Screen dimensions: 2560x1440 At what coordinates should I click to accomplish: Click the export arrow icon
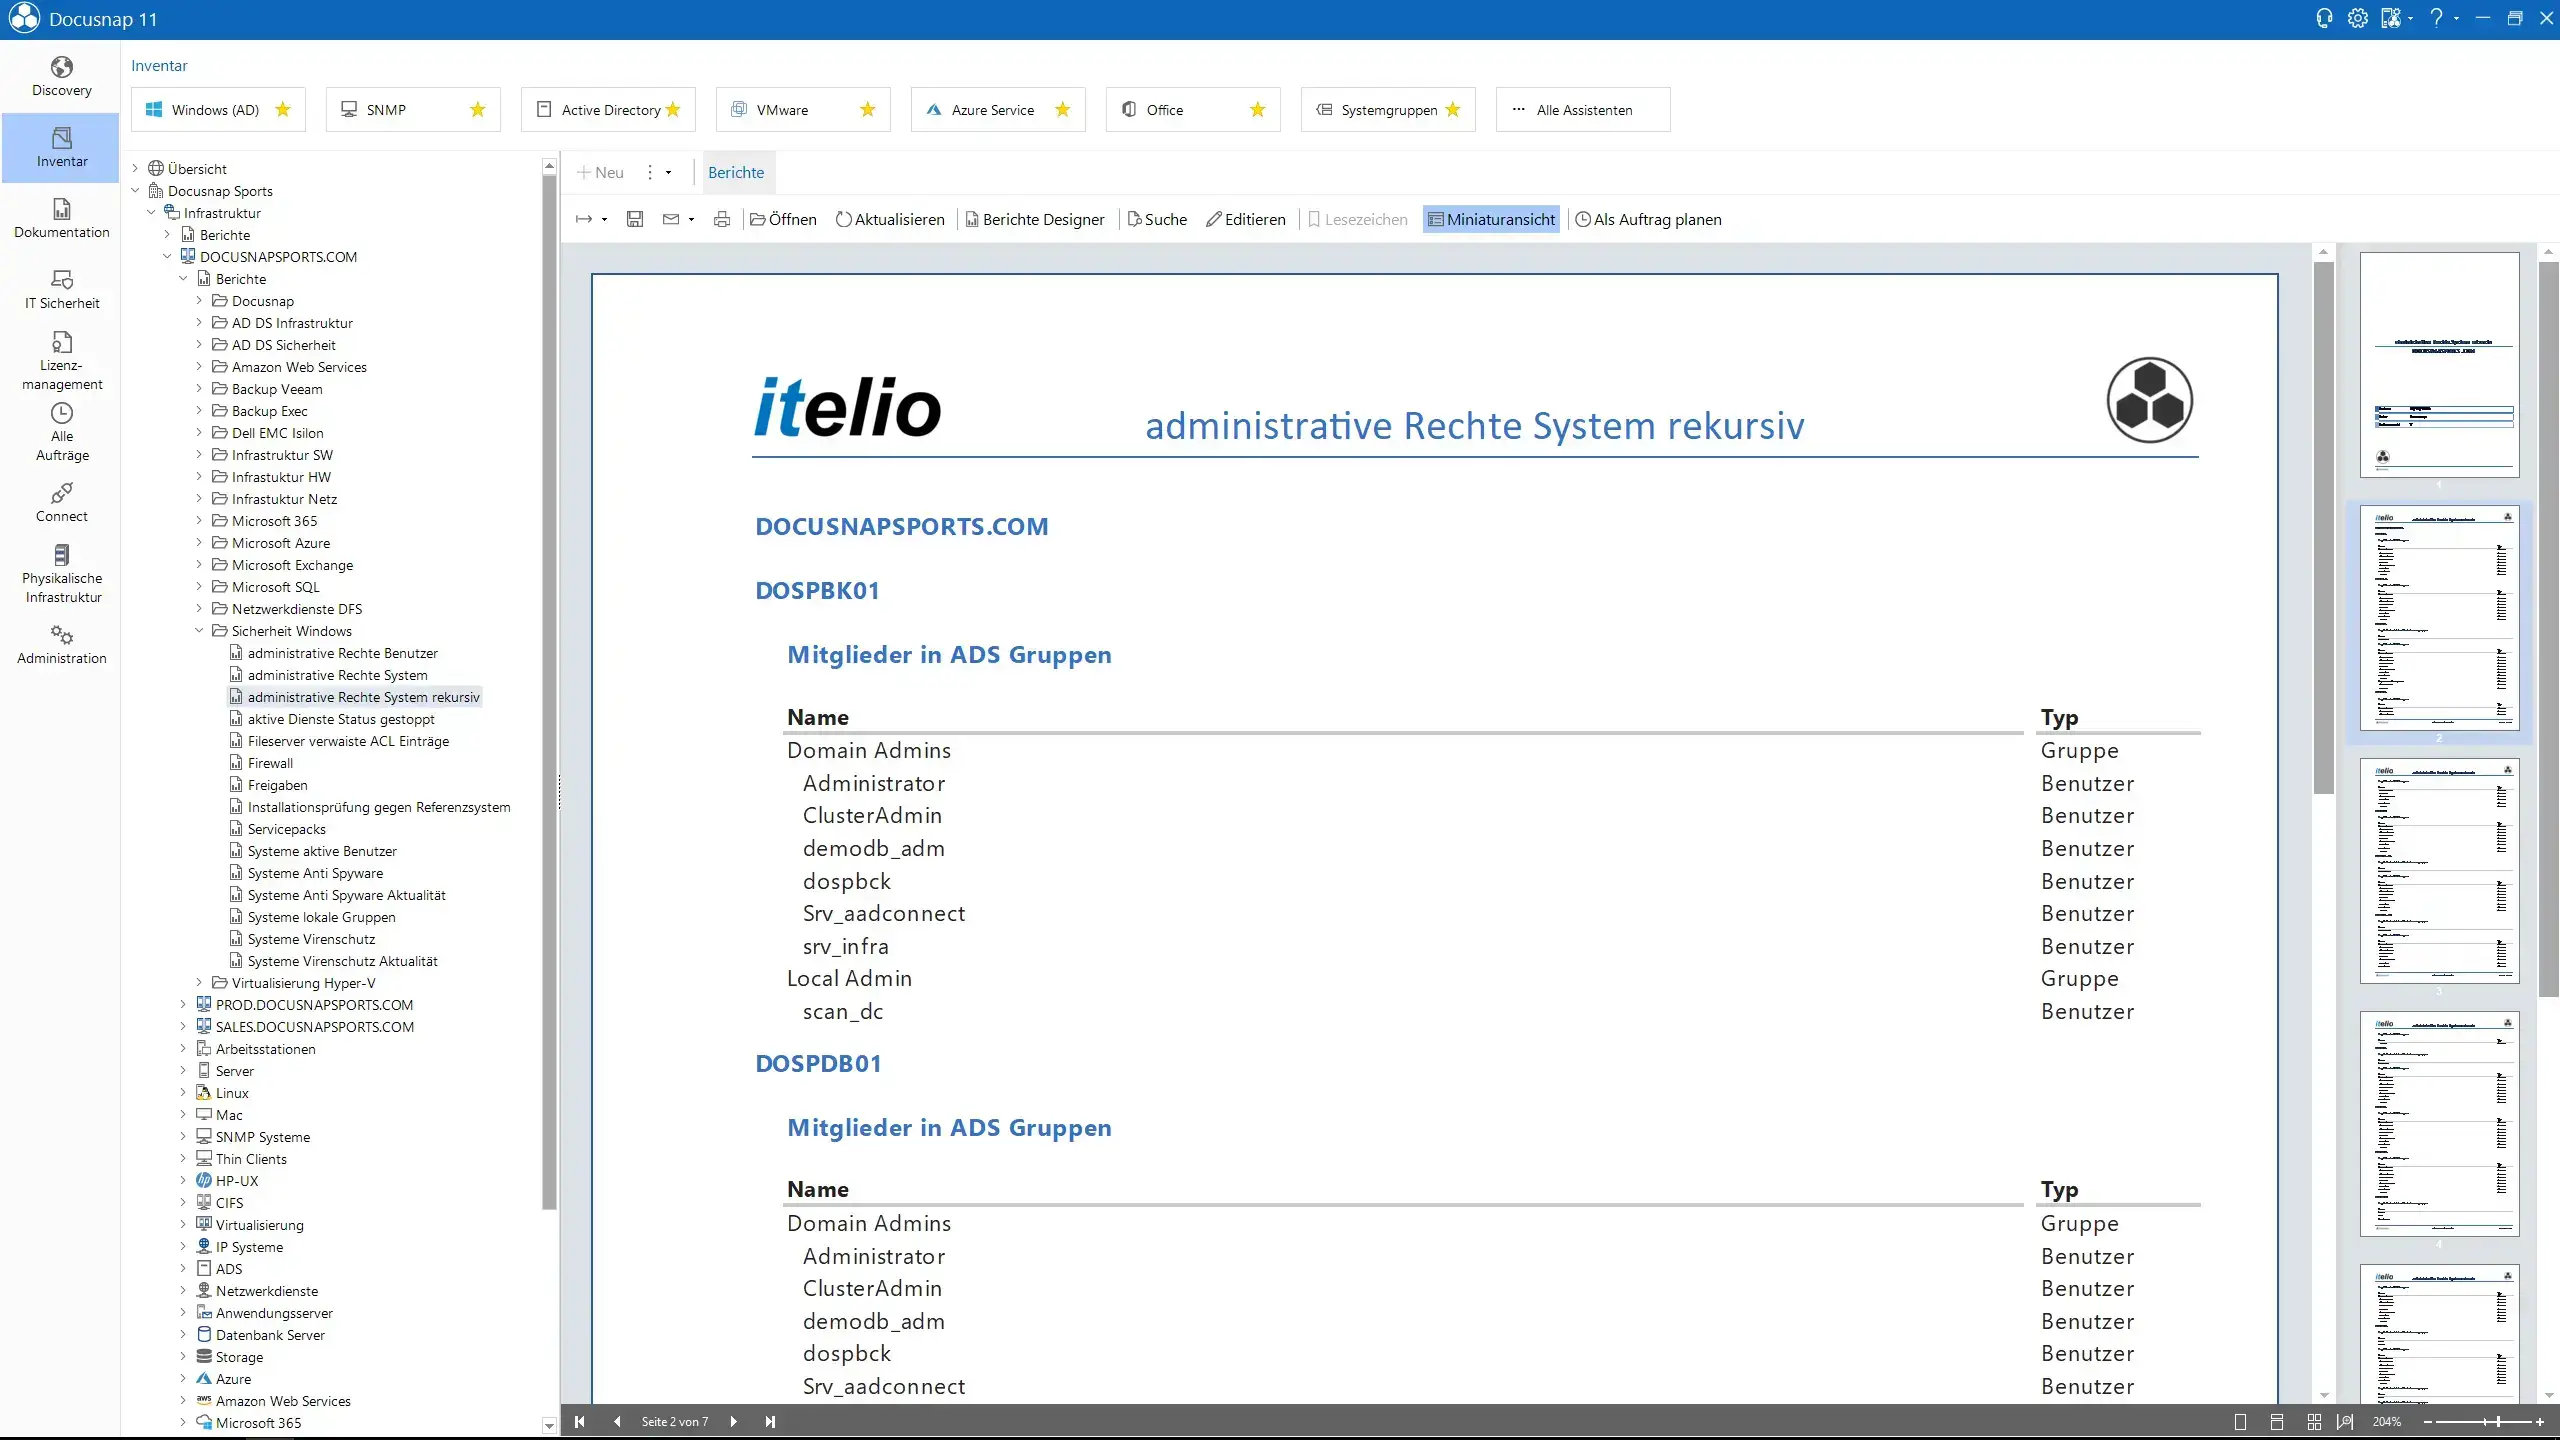pyautogui.click(x=584, y=219)
